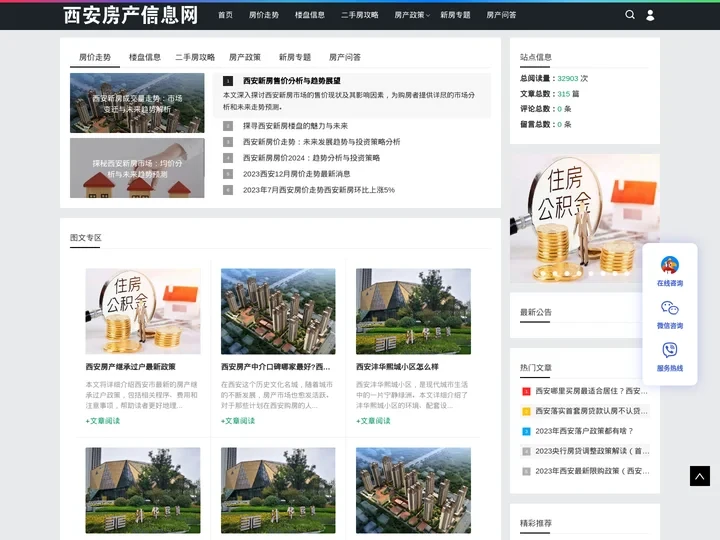Click 文章阅读 under 西安房产中介口碑 card
Image resolution: width=720 pixels, height=540 pixels.
pyautogui.click(x=238, y=421)
